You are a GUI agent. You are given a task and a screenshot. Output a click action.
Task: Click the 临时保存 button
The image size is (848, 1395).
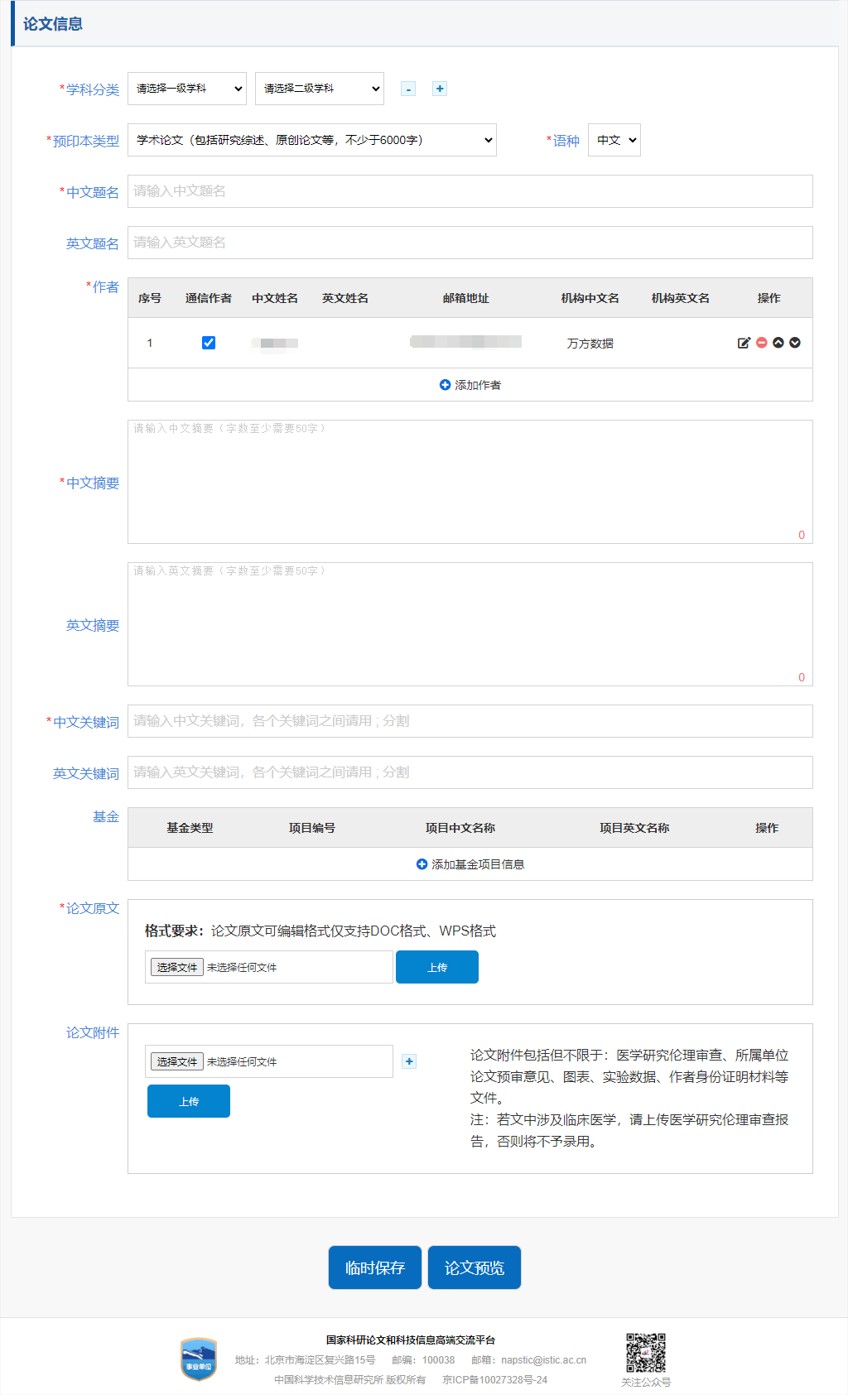[x=375, y=1267]
